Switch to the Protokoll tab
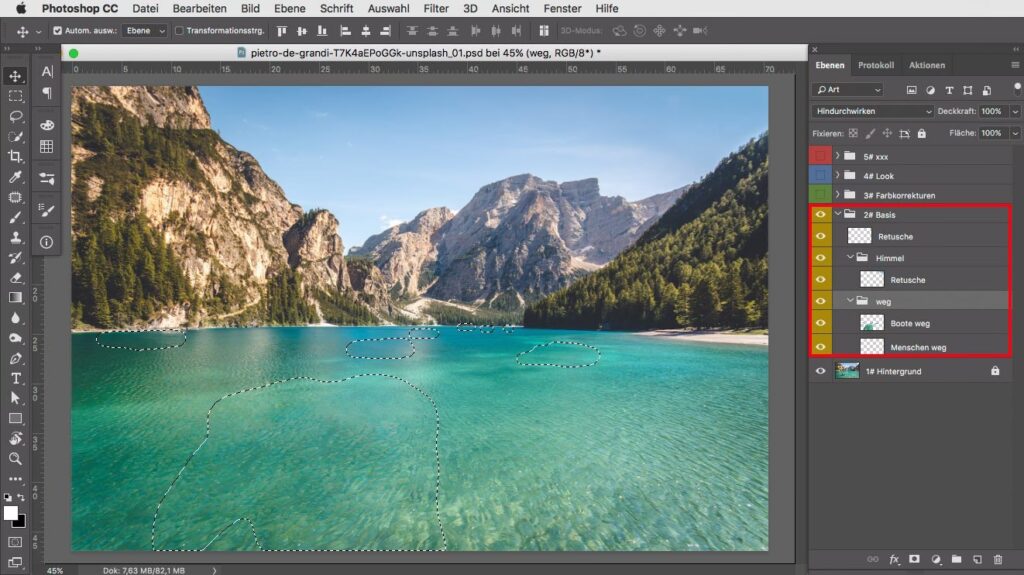The height and width of the screenshot is (575, 1024). pyautogui.click(x=876, y=66)
